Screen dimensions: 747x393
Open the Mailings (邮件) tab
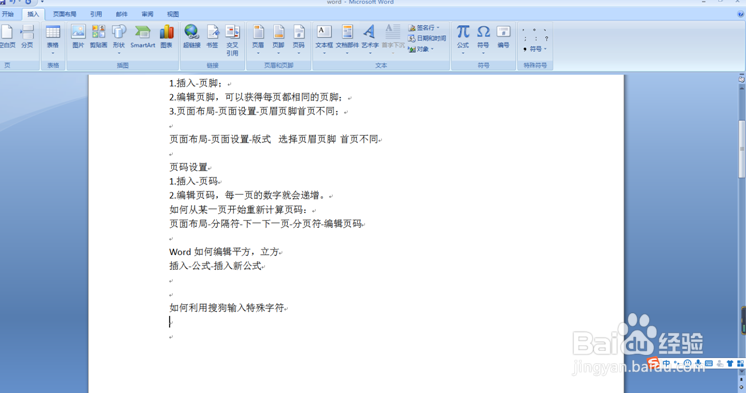pyautogui.click(x=121, y=14)
